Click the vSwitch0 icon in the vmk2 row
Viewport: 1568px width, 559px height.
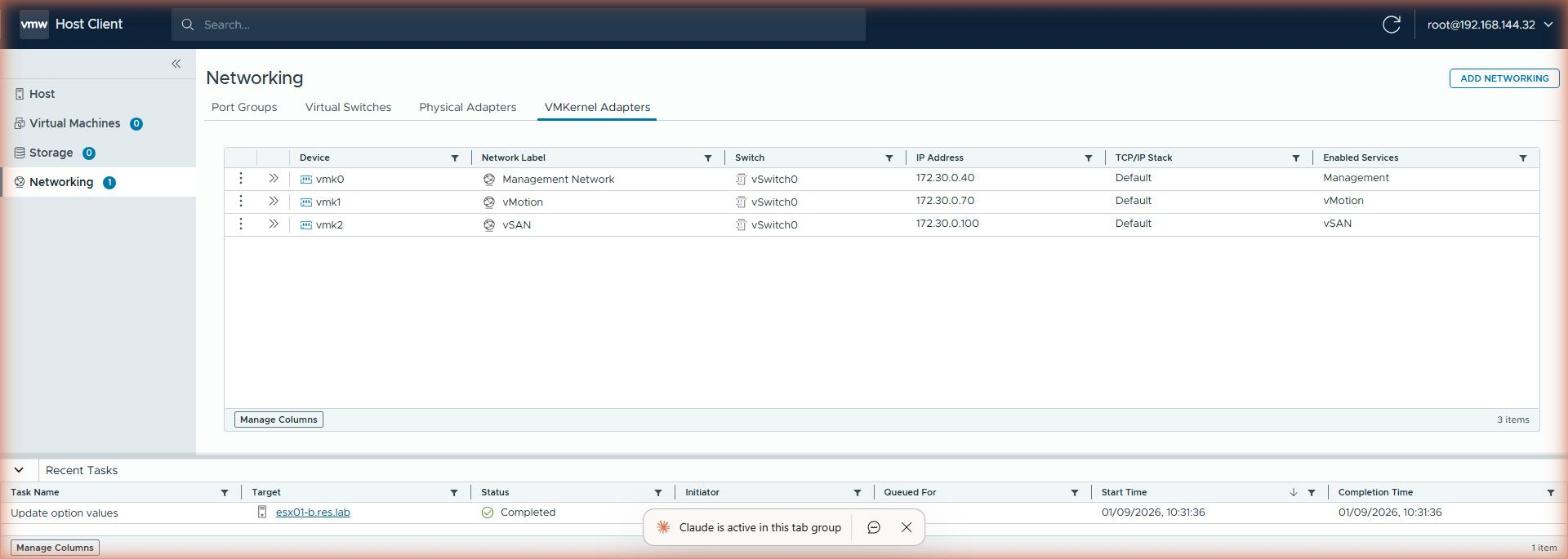coord(741,225)
